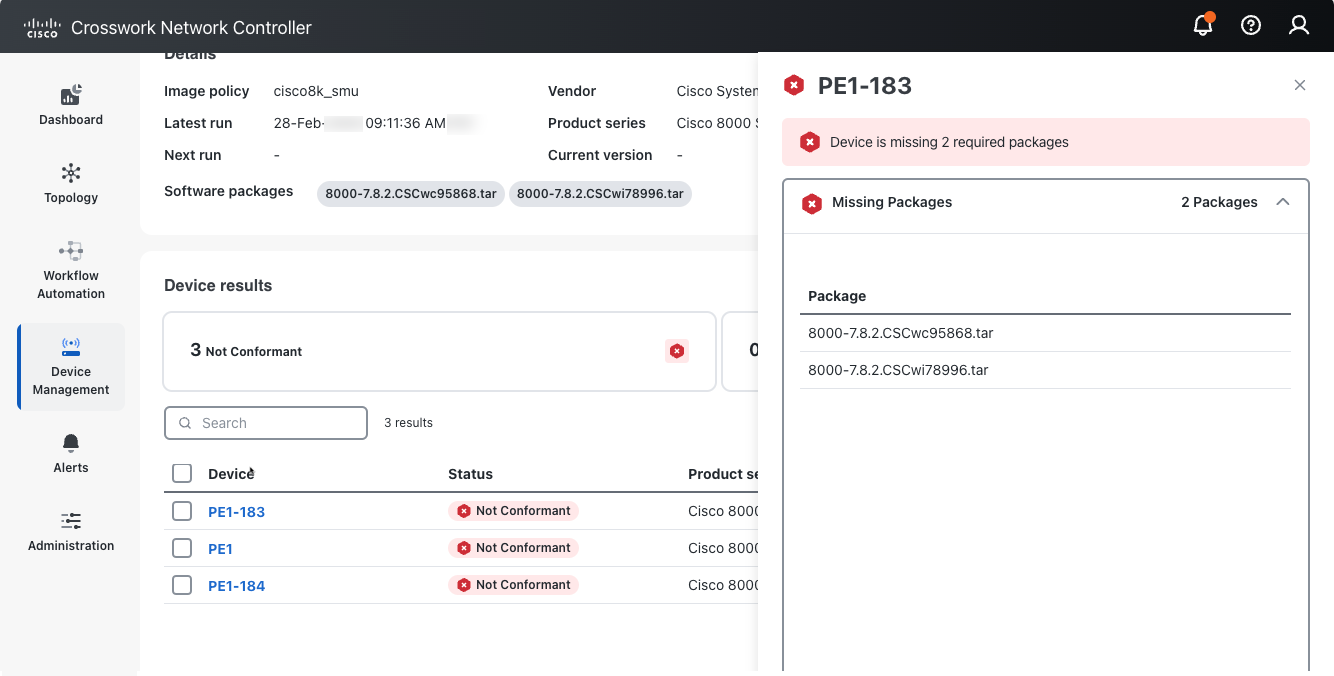Open the PE1-184 device link
The width and height of the screenshot is (1334, 676).
pos(236,586)
